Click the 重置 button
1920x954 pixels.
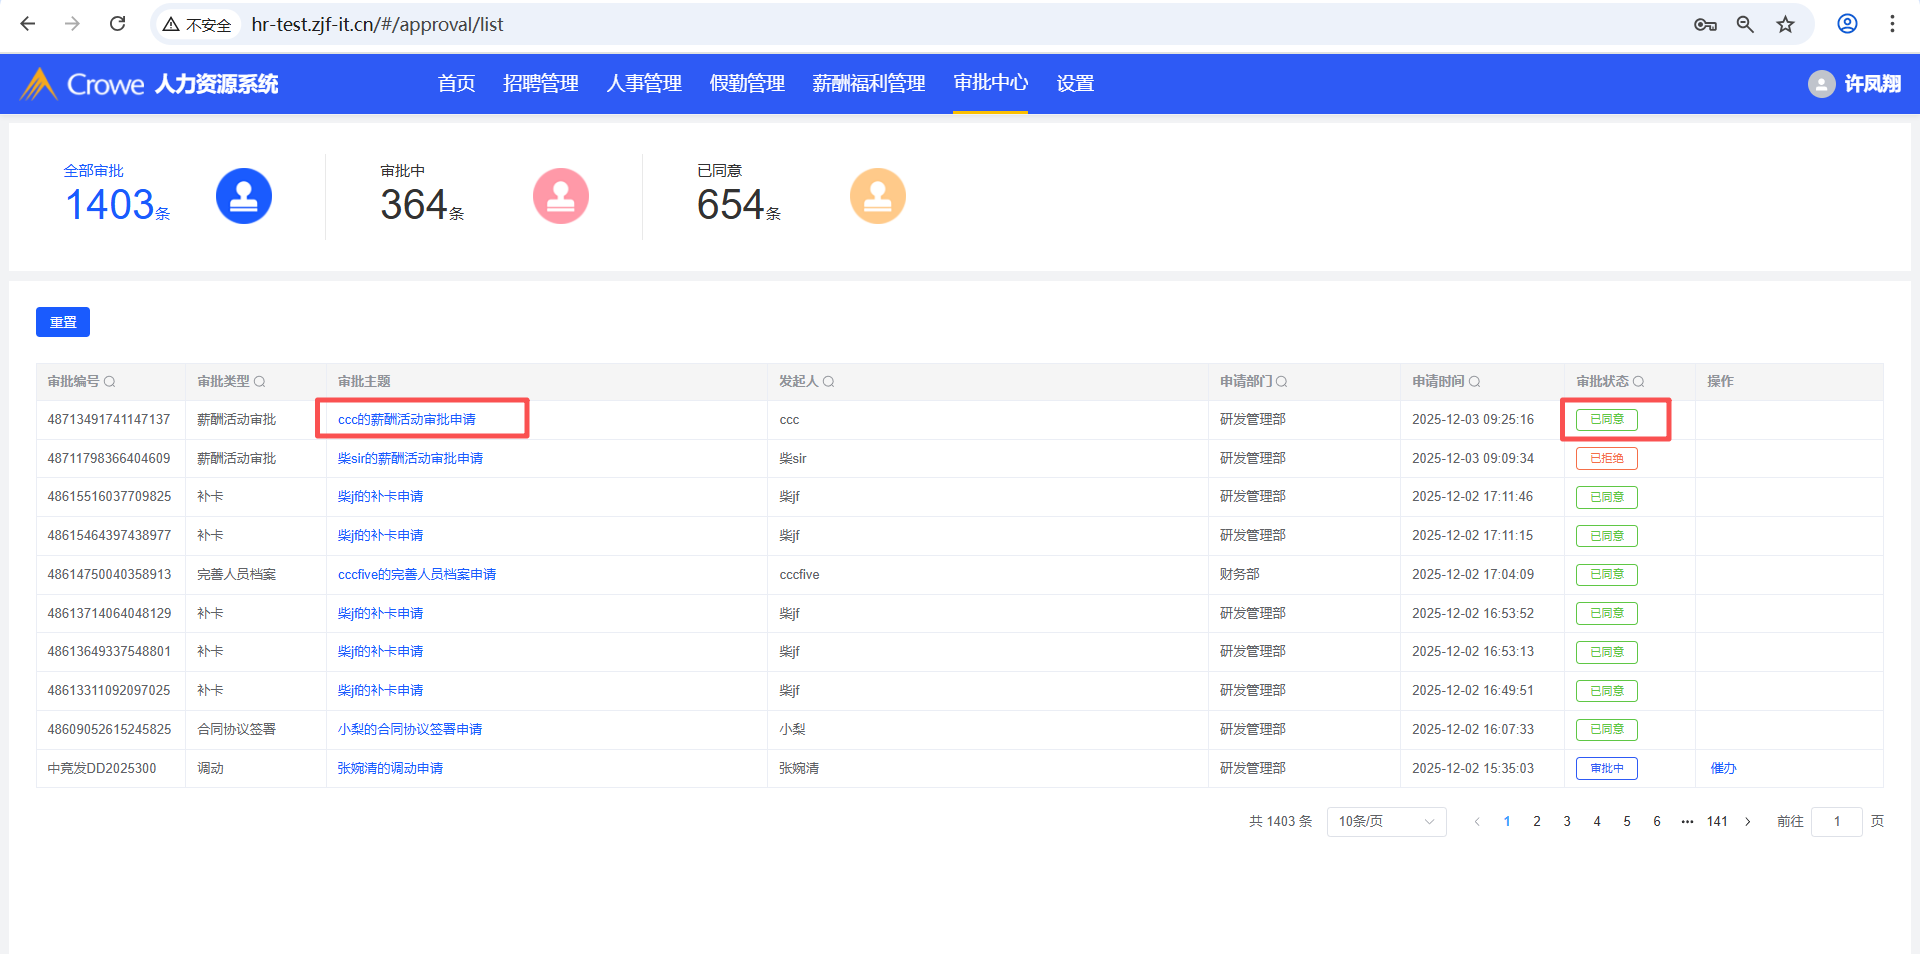pyautogui.click(x=63, y=322)
